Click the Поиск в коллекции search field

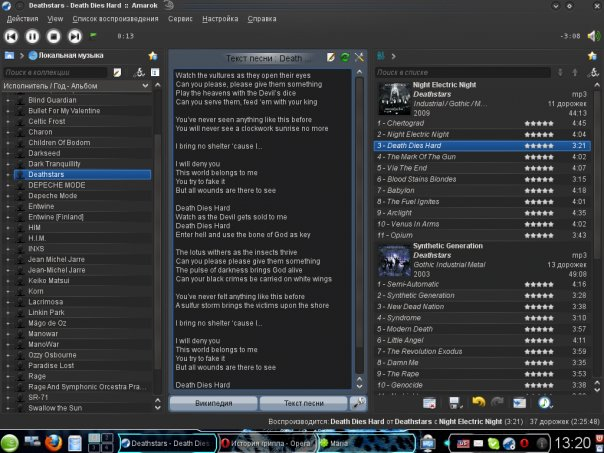click(x=55, y=72)
